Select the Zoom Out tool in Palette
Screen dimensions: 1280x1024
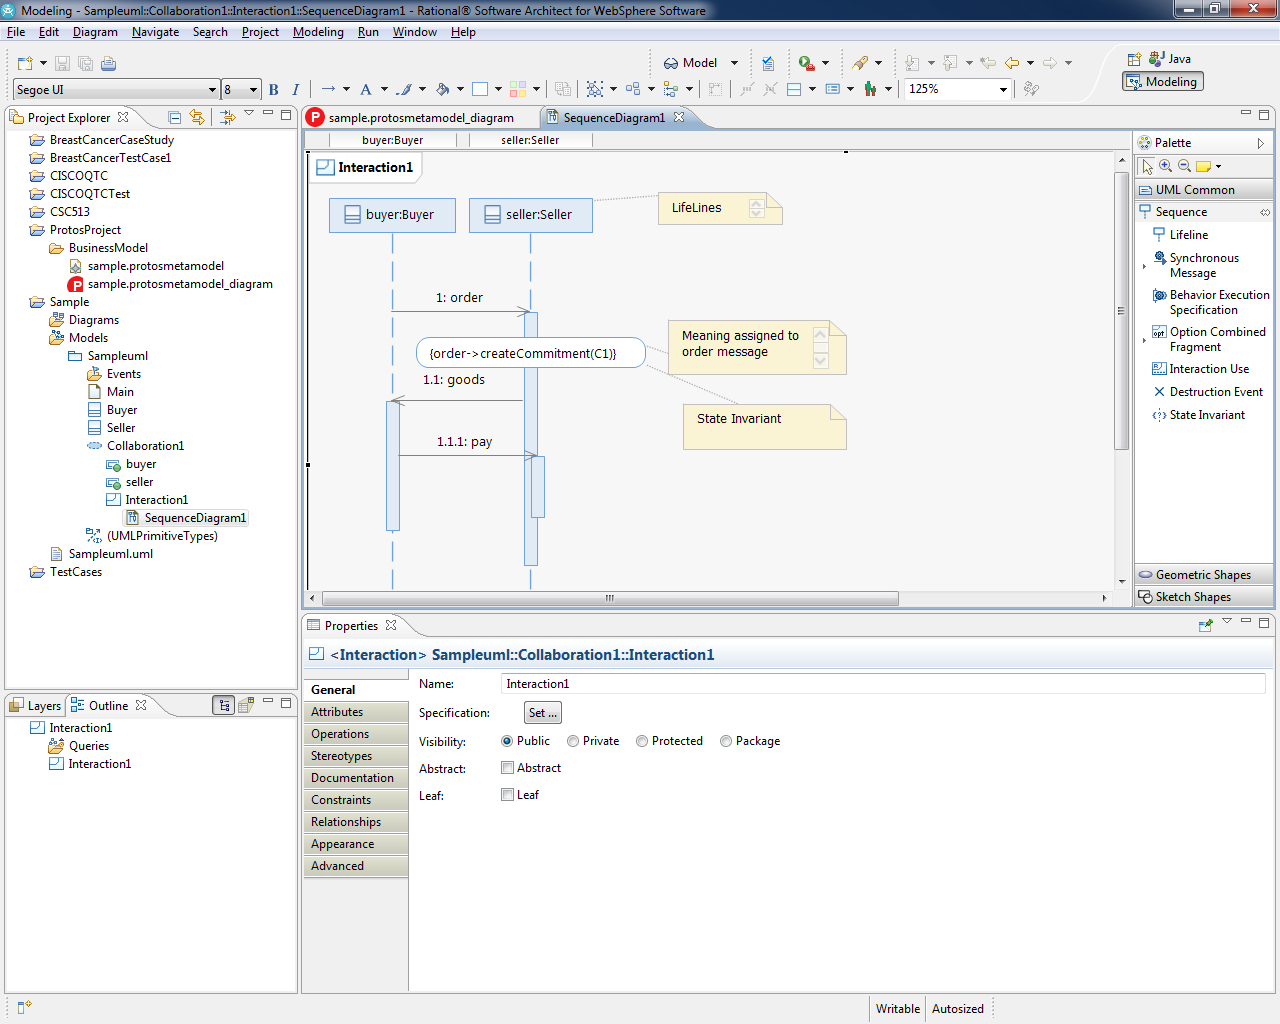(1184, 166)
